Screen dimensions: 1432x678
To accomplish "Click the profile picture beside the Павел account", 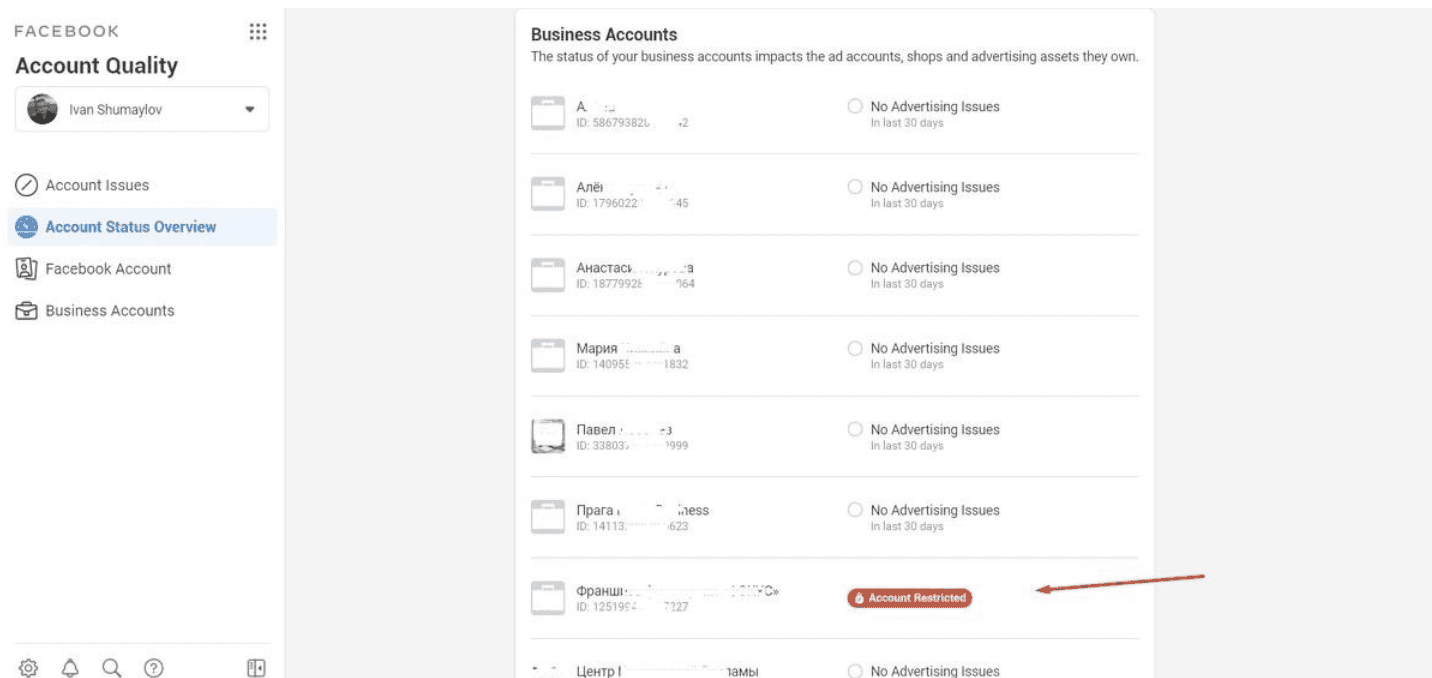I will 548,437.
